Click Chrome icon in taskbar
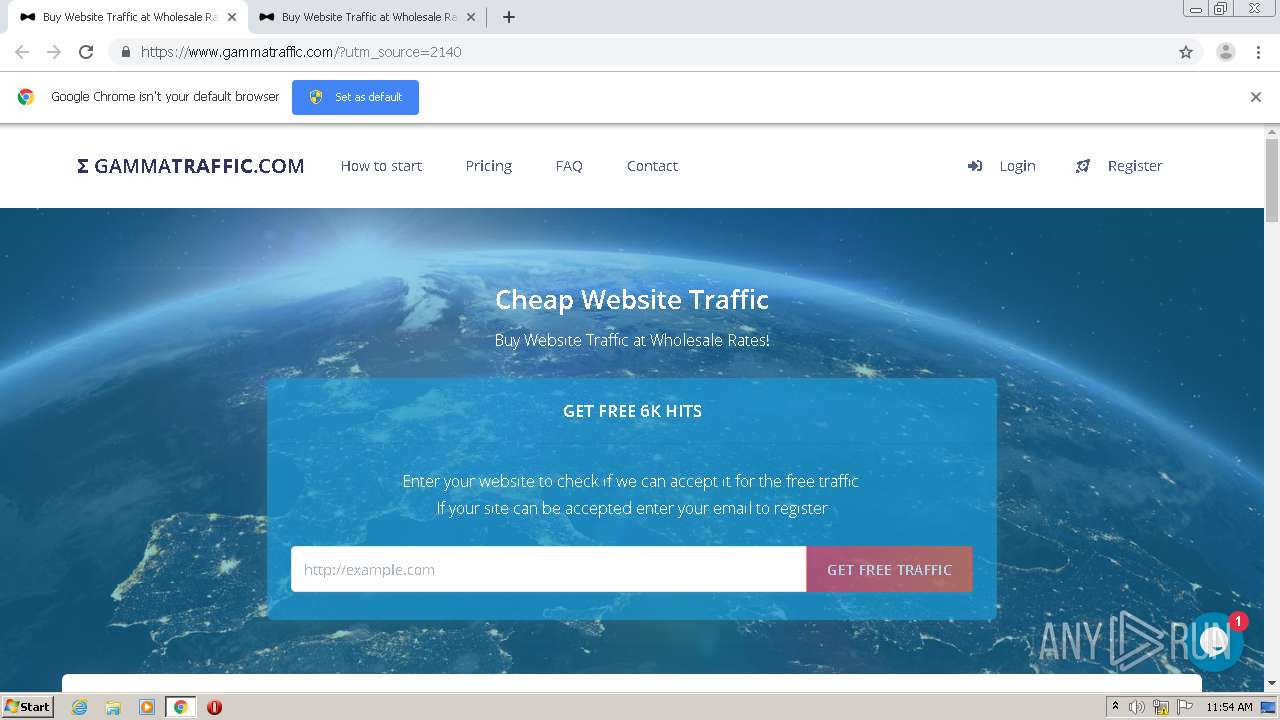1280x720 pixels. pyautogui.click(x=181, y=707)
